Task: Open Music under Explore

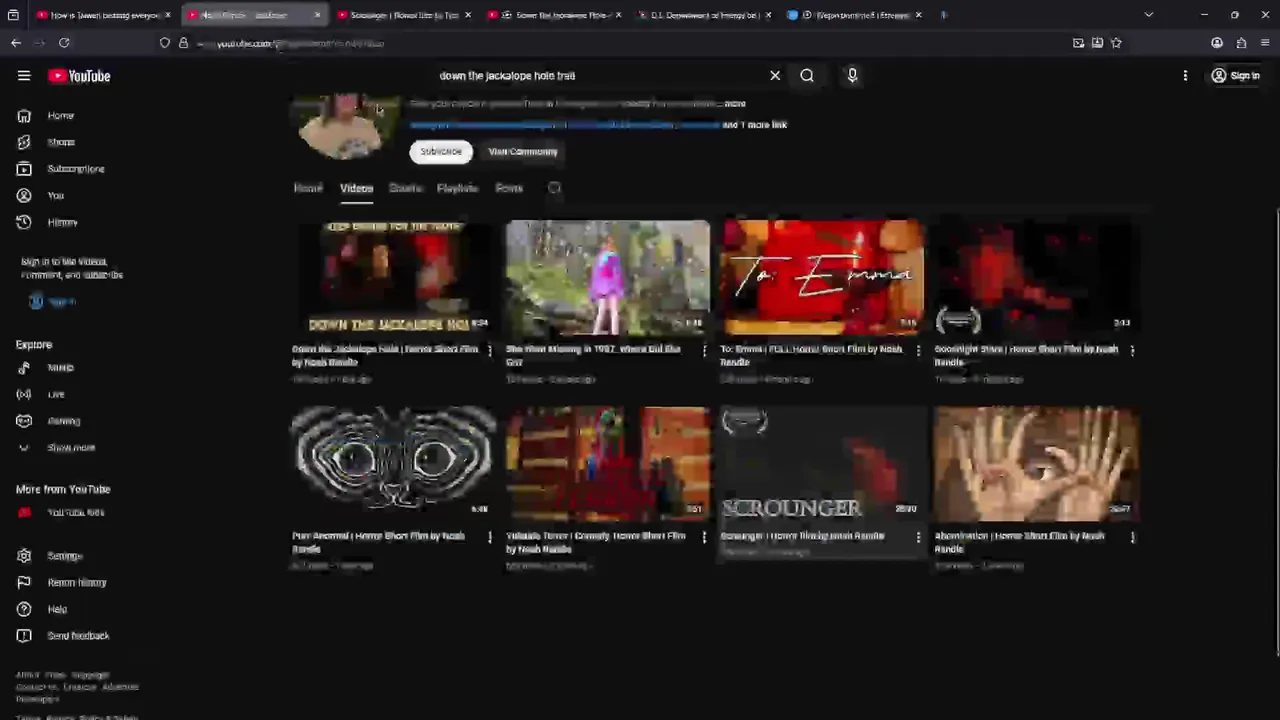Action: tap(60, 368)
